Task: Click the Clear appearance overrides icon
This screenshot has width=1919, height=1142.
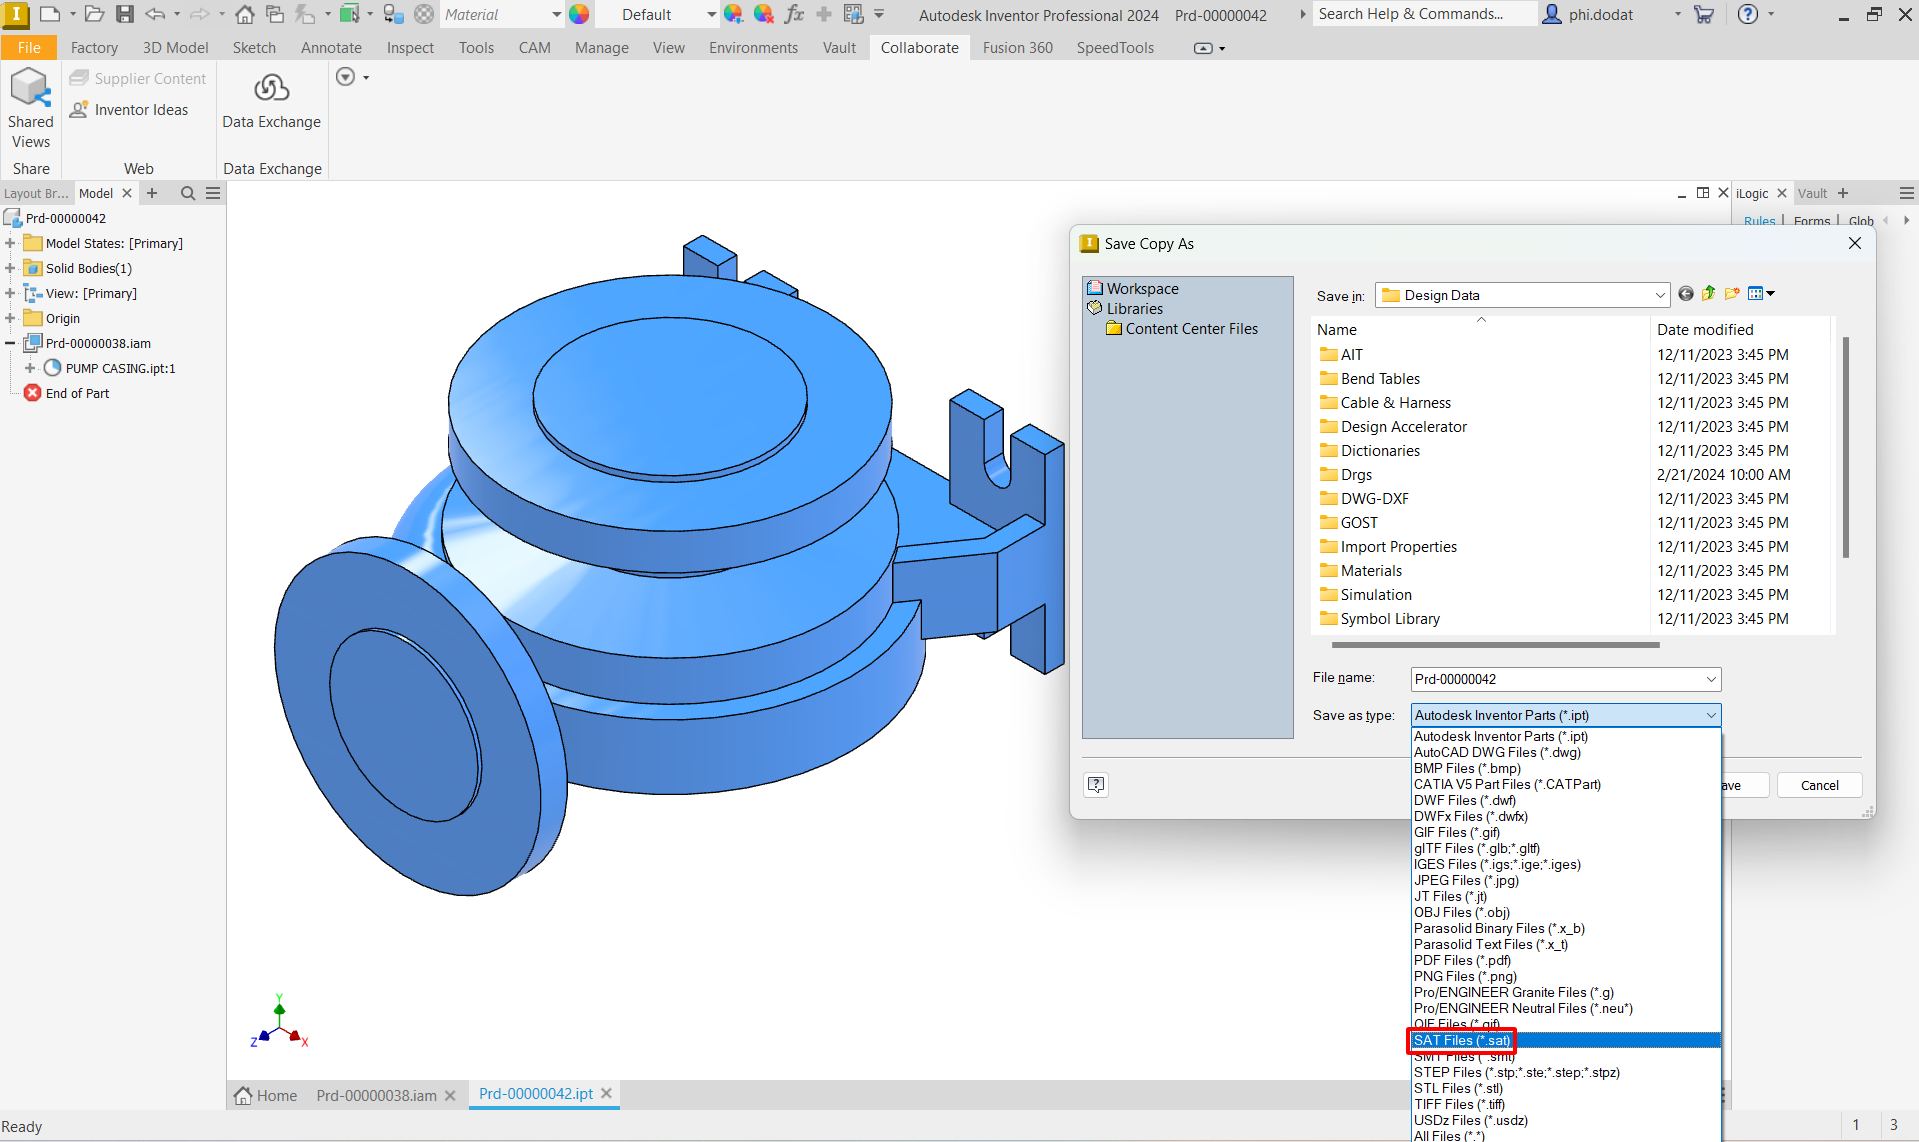Action: (764, 14)
